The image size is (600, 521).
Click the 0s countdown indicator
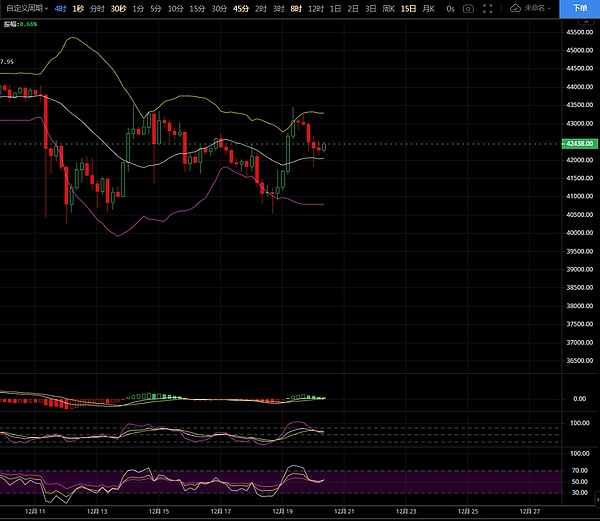(x=451, y=8)
